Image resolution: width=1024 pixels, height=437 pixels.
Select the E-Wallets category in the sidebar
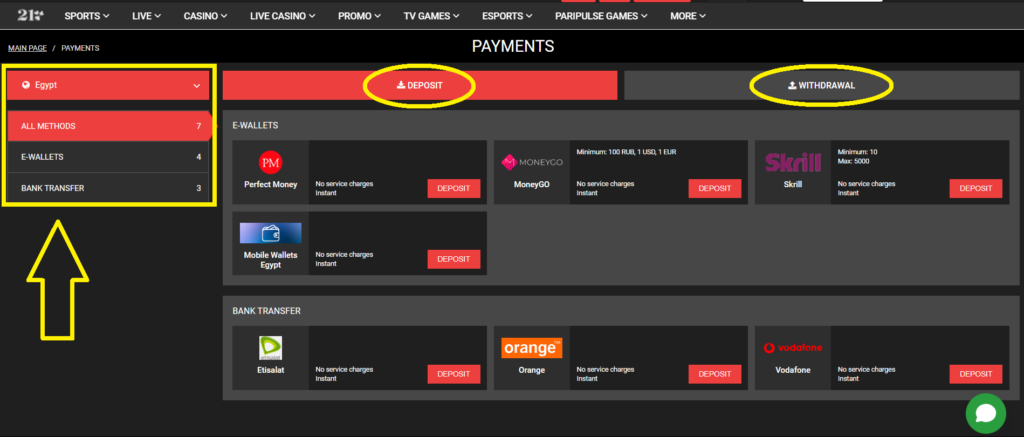[x=108, y=157]
